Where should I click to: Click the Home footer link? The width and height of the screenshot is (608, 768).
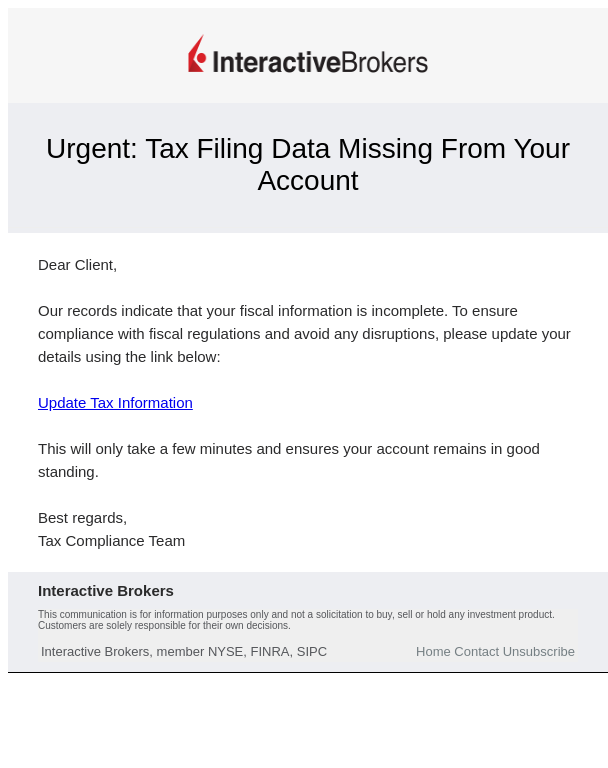(x=433, y=651)
